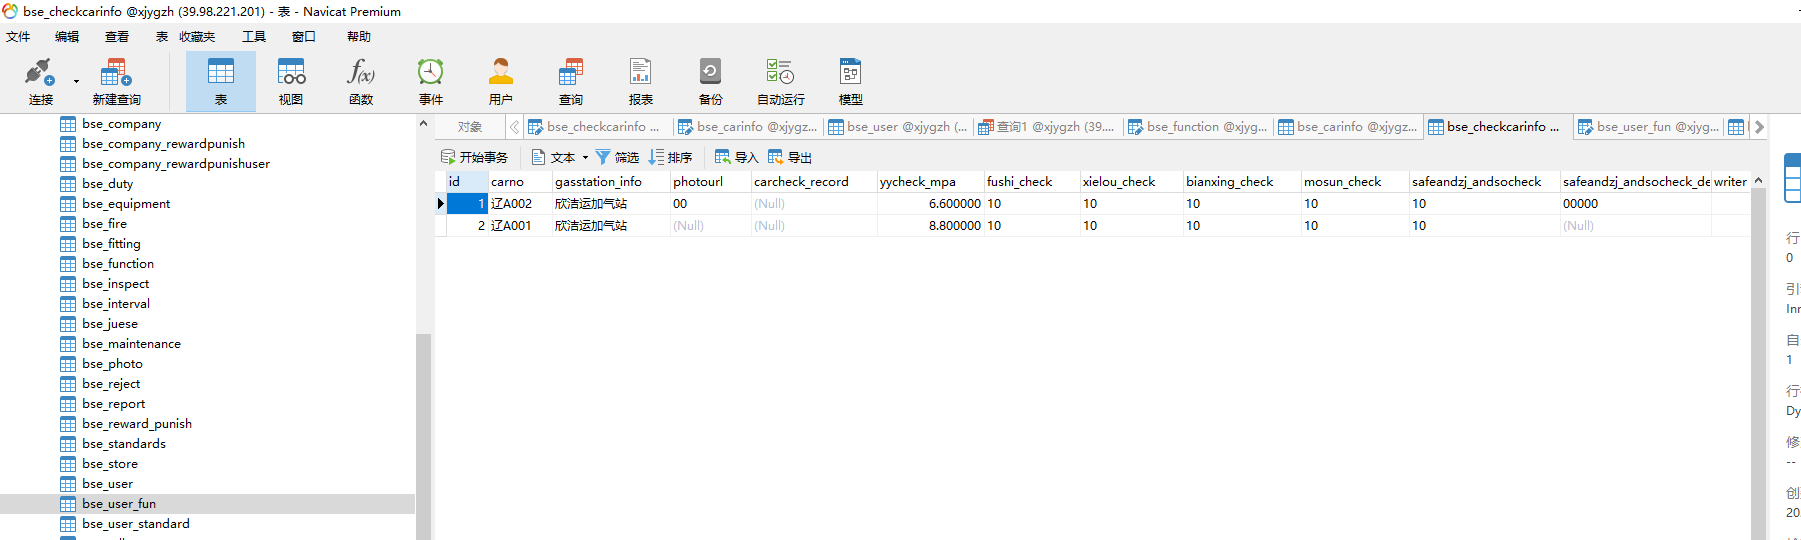Screen dimensions: 1801x540
Task: Click Begin Transaction (开始事务) button
Action: (475, 157)
